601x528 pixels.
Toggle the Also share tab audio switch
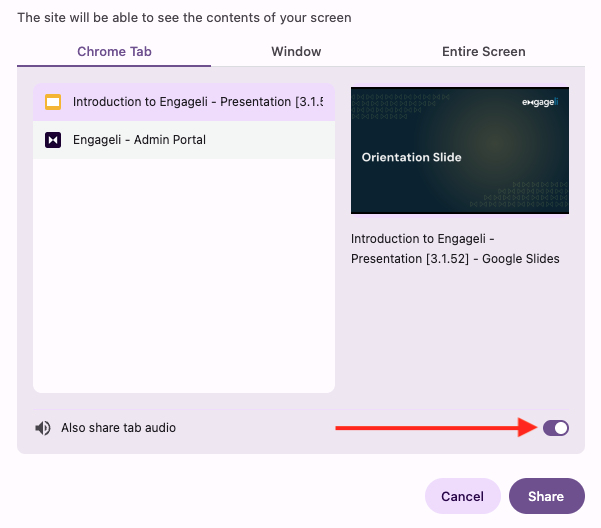(555, 428)
